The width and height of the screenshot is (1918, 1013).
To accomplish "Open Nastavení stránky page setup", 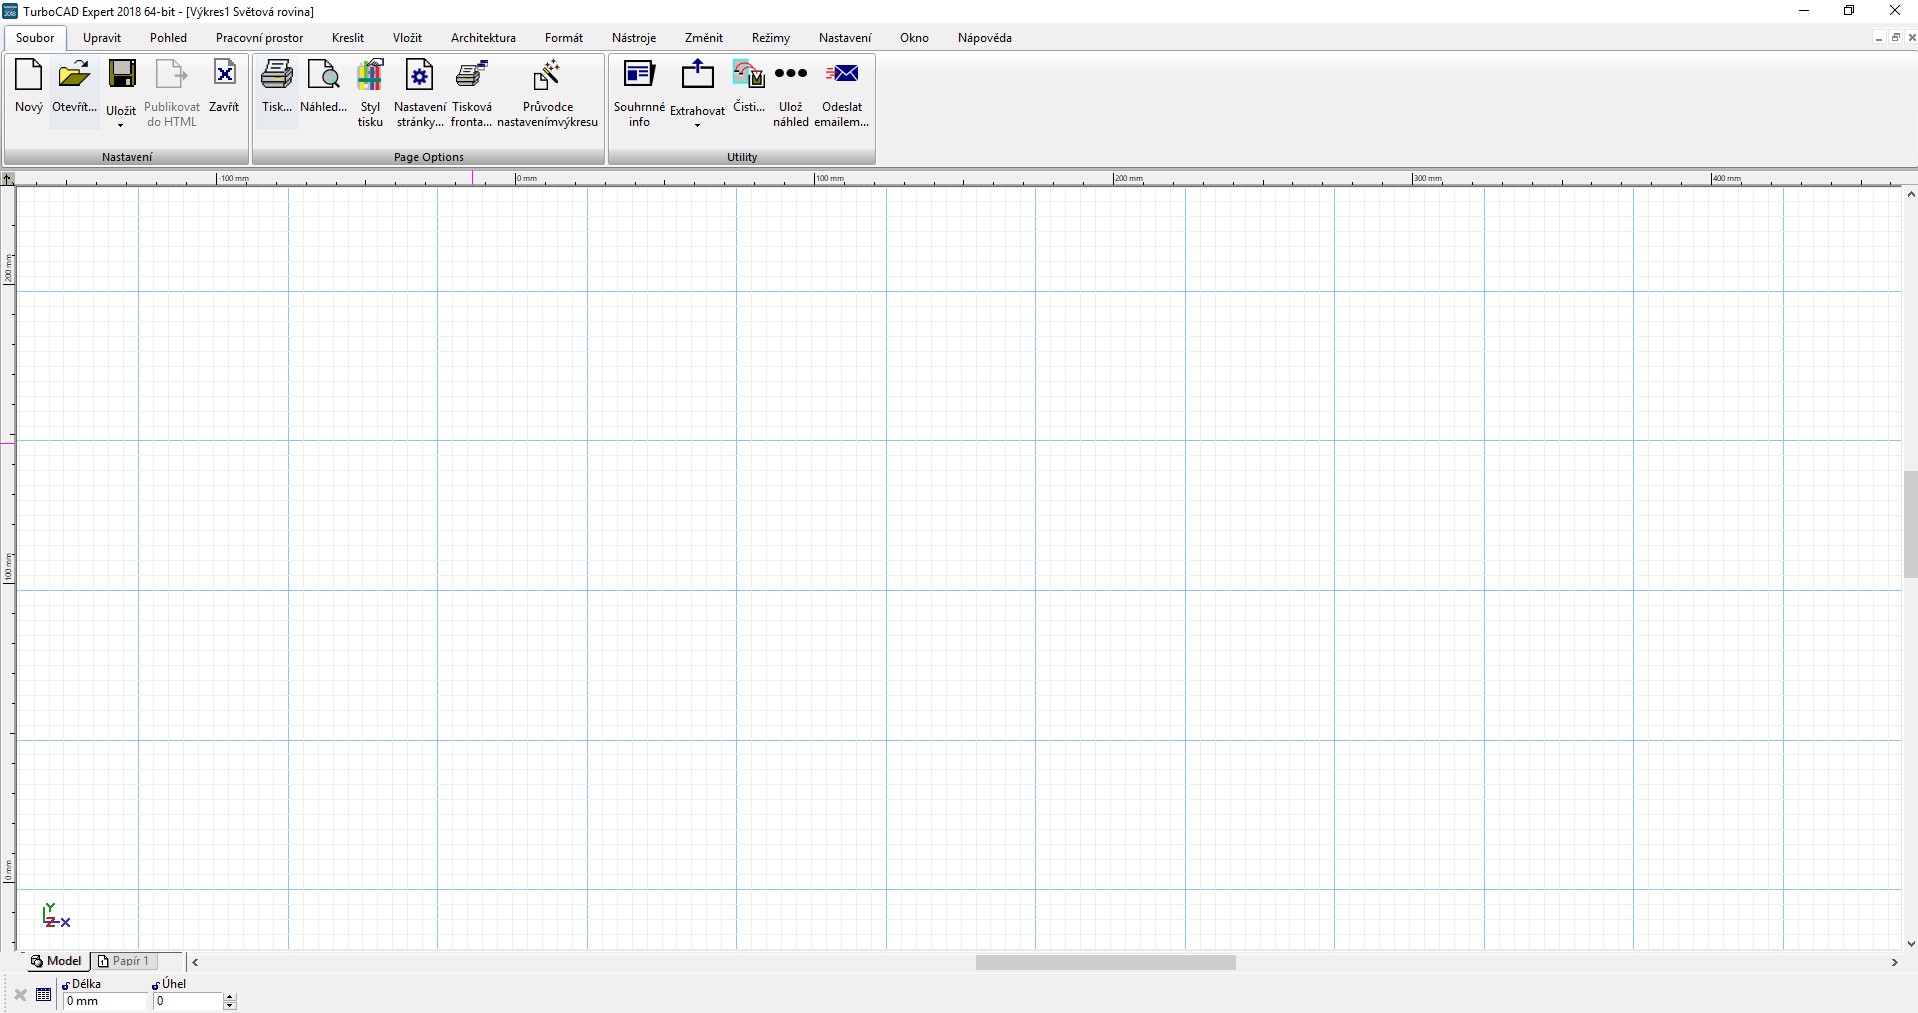I will pos(420,93).
